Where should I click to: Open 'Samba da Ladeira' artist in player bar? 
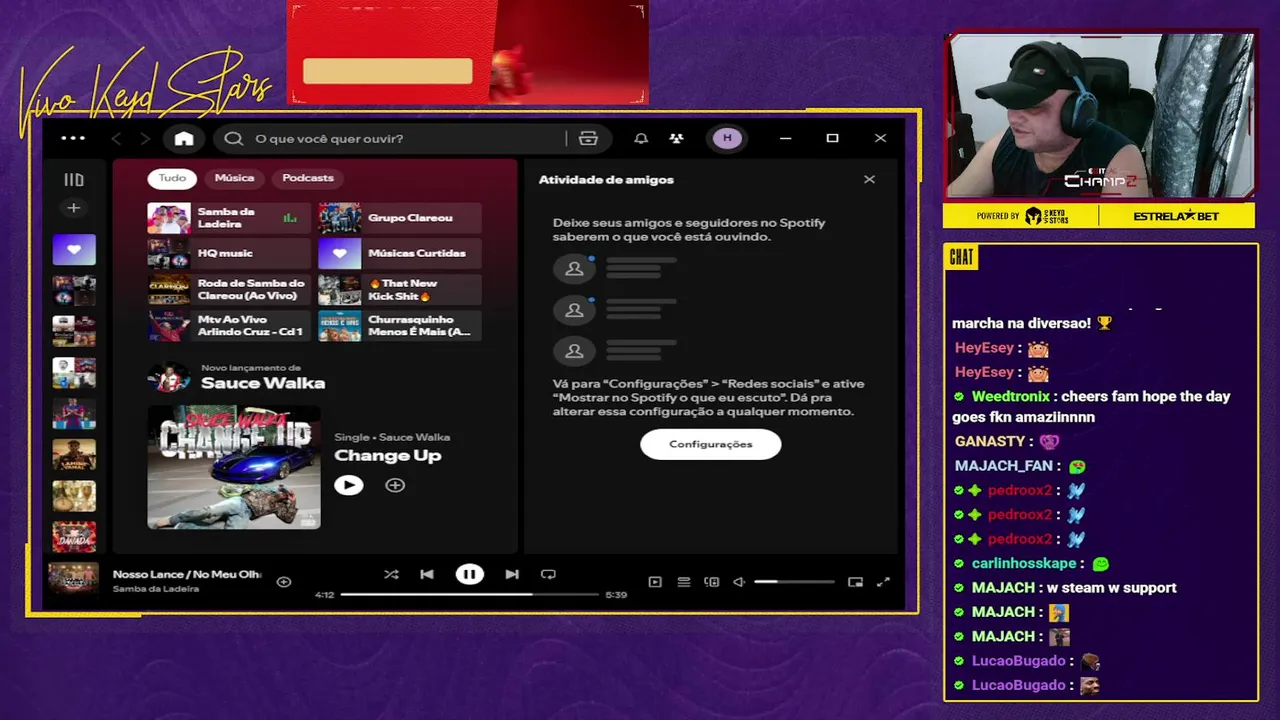click(156, 589)
